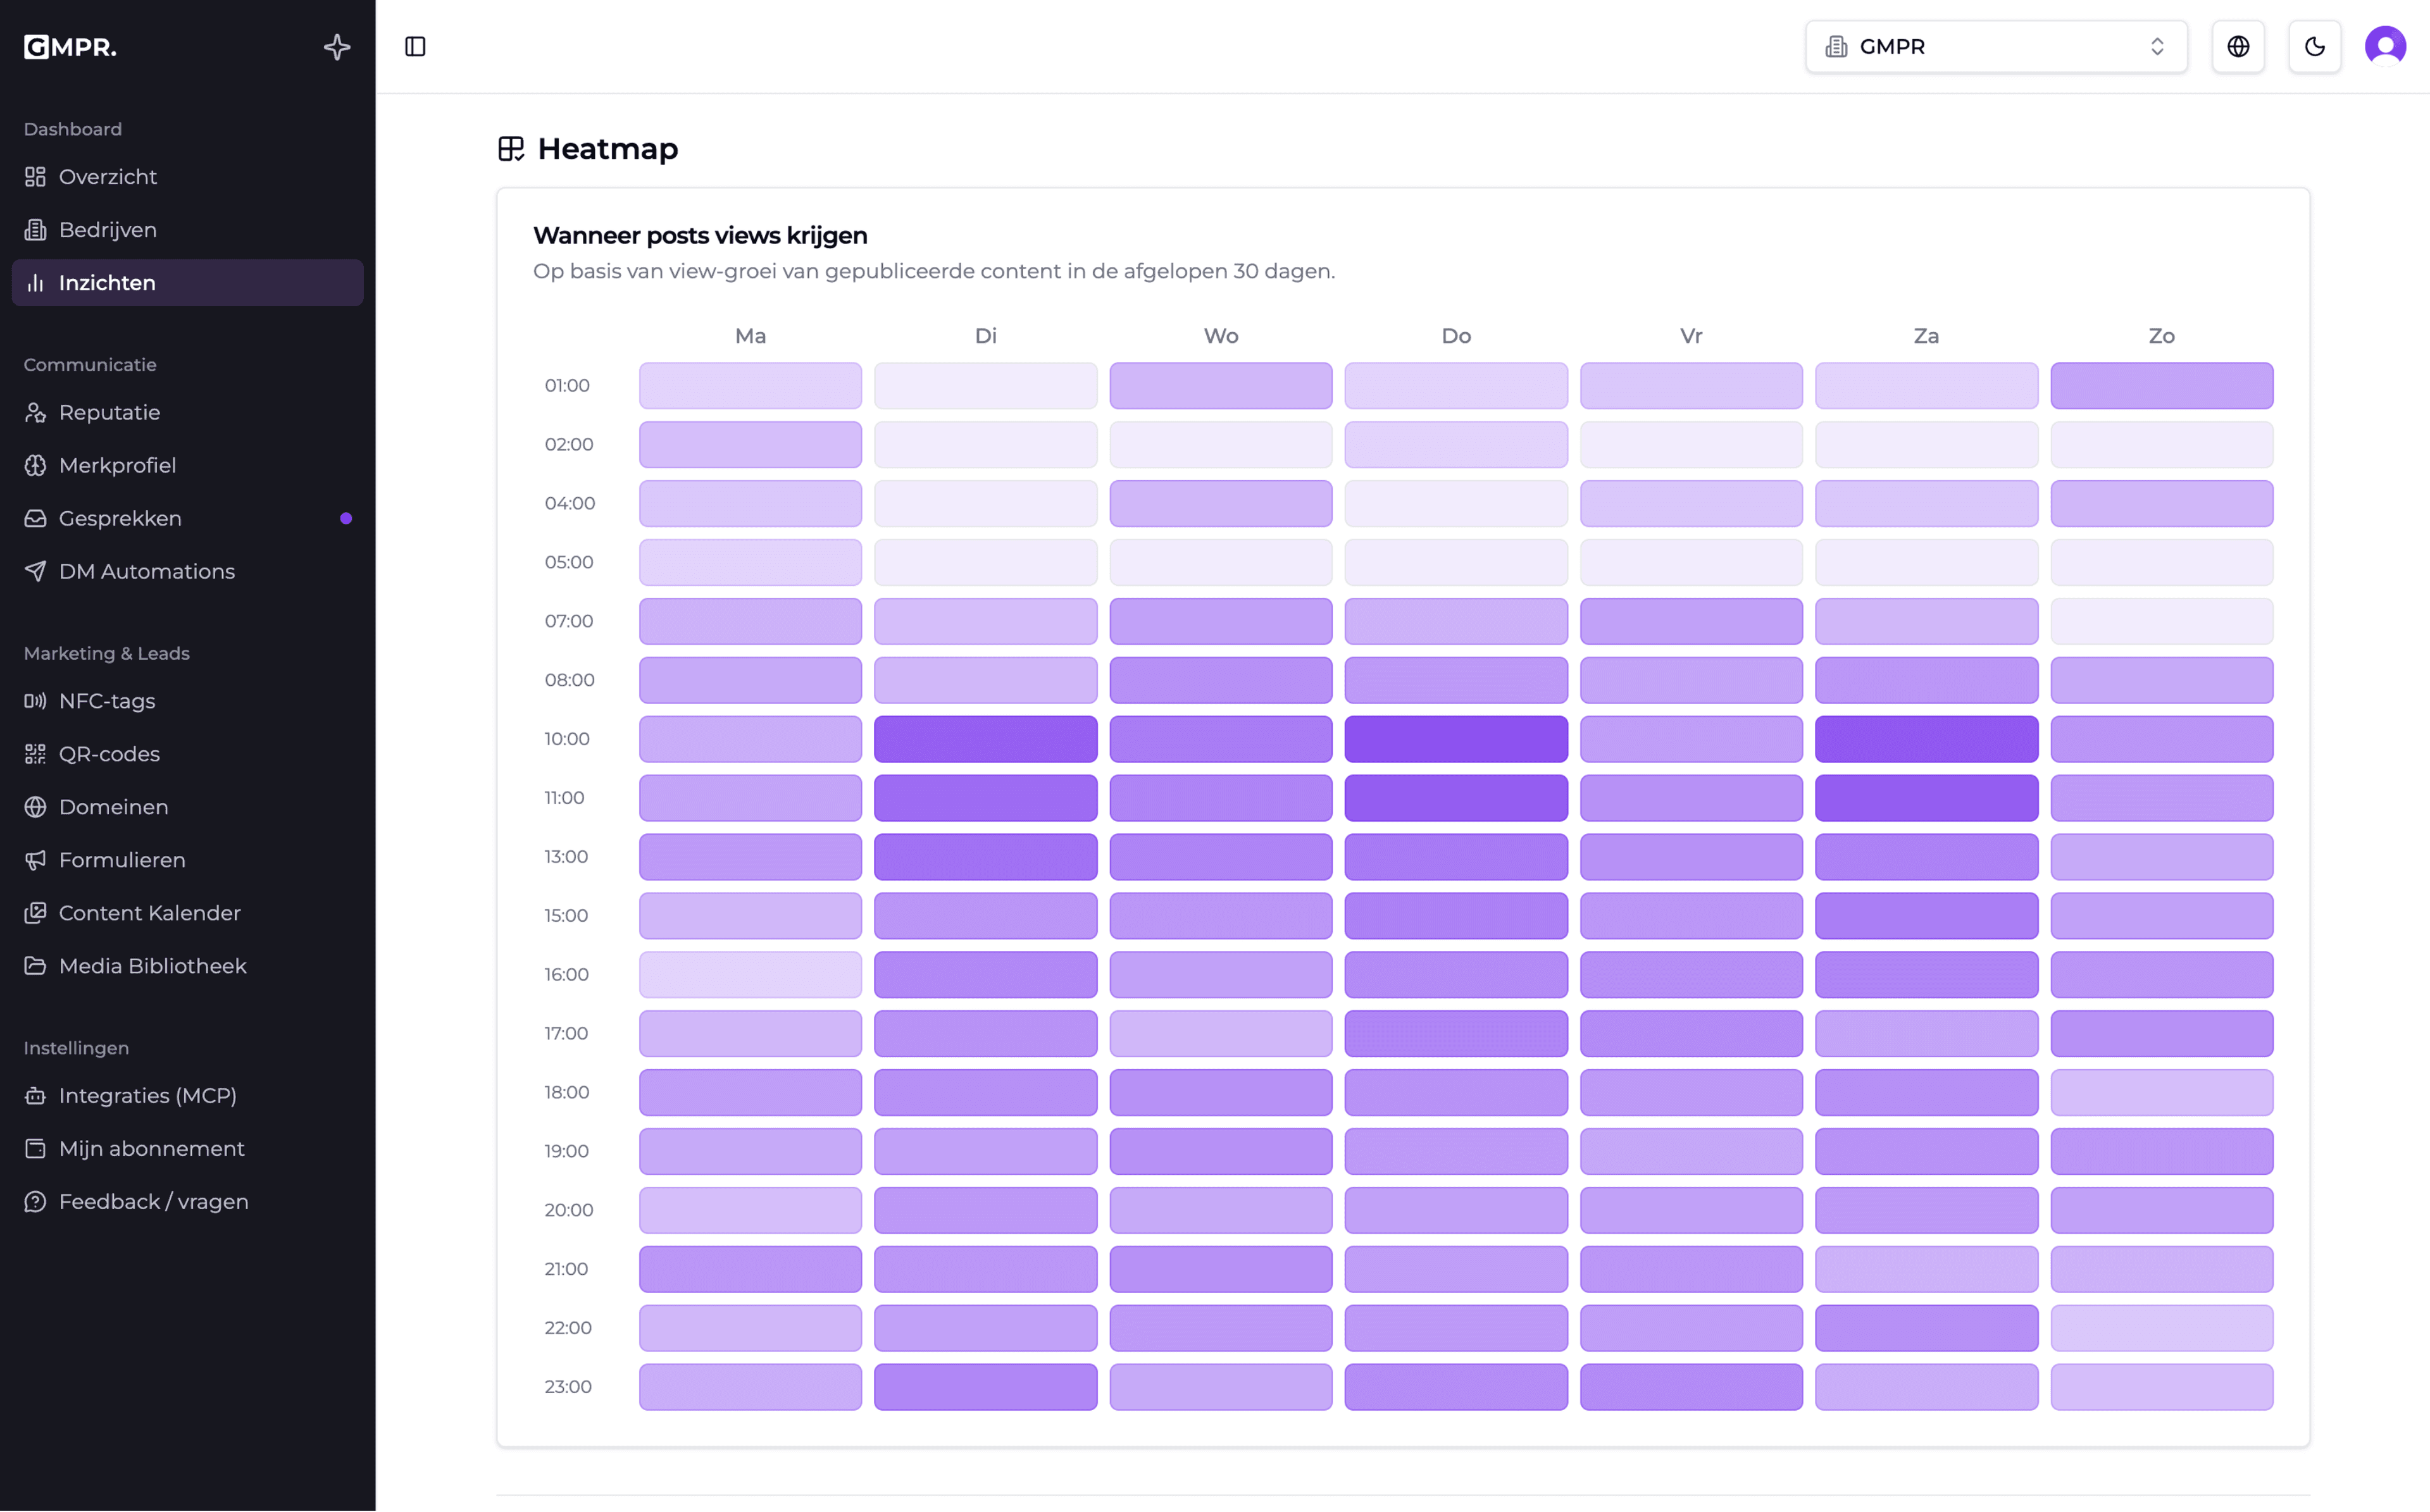Click the '10:00' row label
Image resolution: width=2430 pixels, height=1512 pixels.
pyautogui.click(x=567, y=739)
